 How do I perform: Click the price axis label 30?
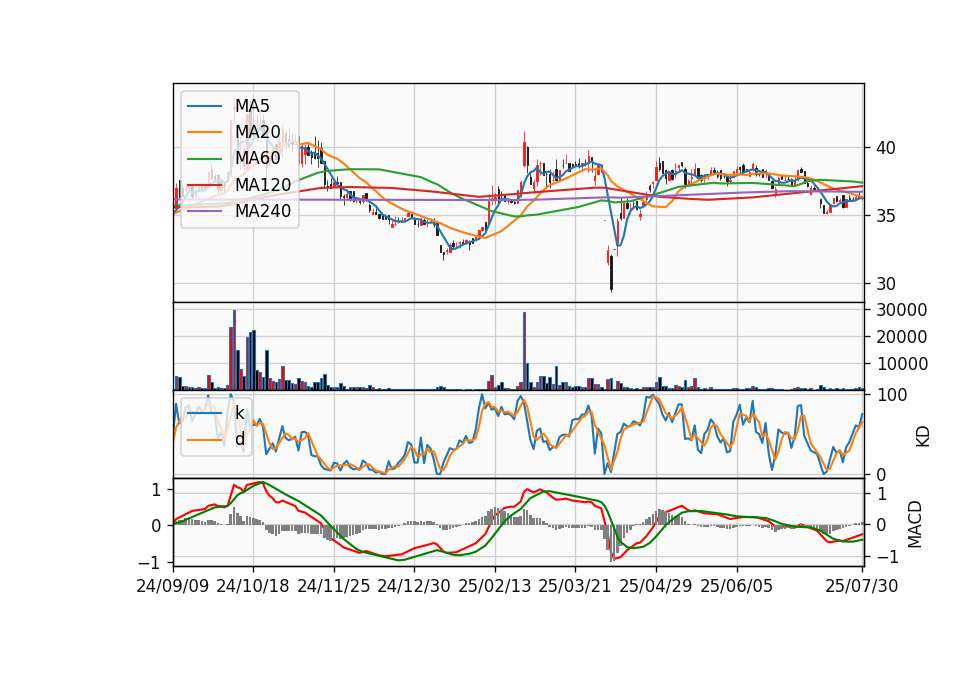click(x=886, y=284)
